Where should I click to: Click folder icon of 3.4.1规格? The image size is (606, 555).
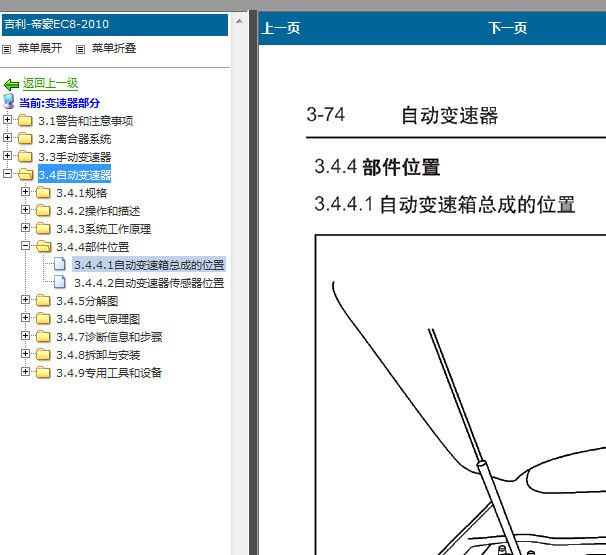click(43, 192)
